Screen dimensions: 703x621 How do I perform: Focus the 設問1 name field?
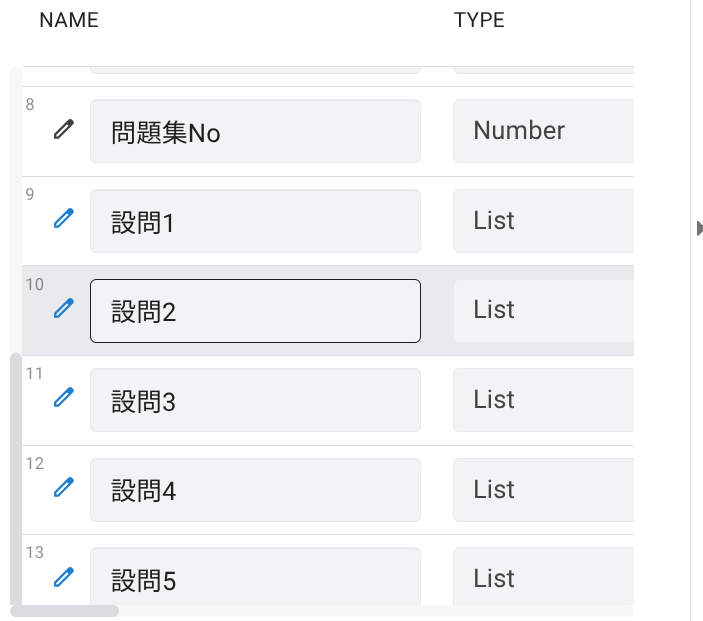click(x=255, y=221)
